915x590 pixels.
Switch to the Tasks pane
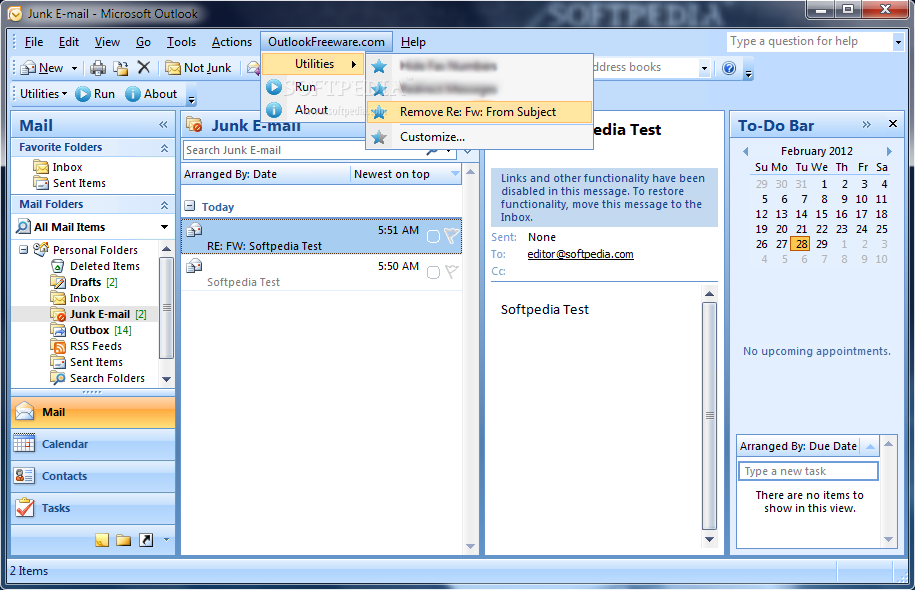[93, 509]
